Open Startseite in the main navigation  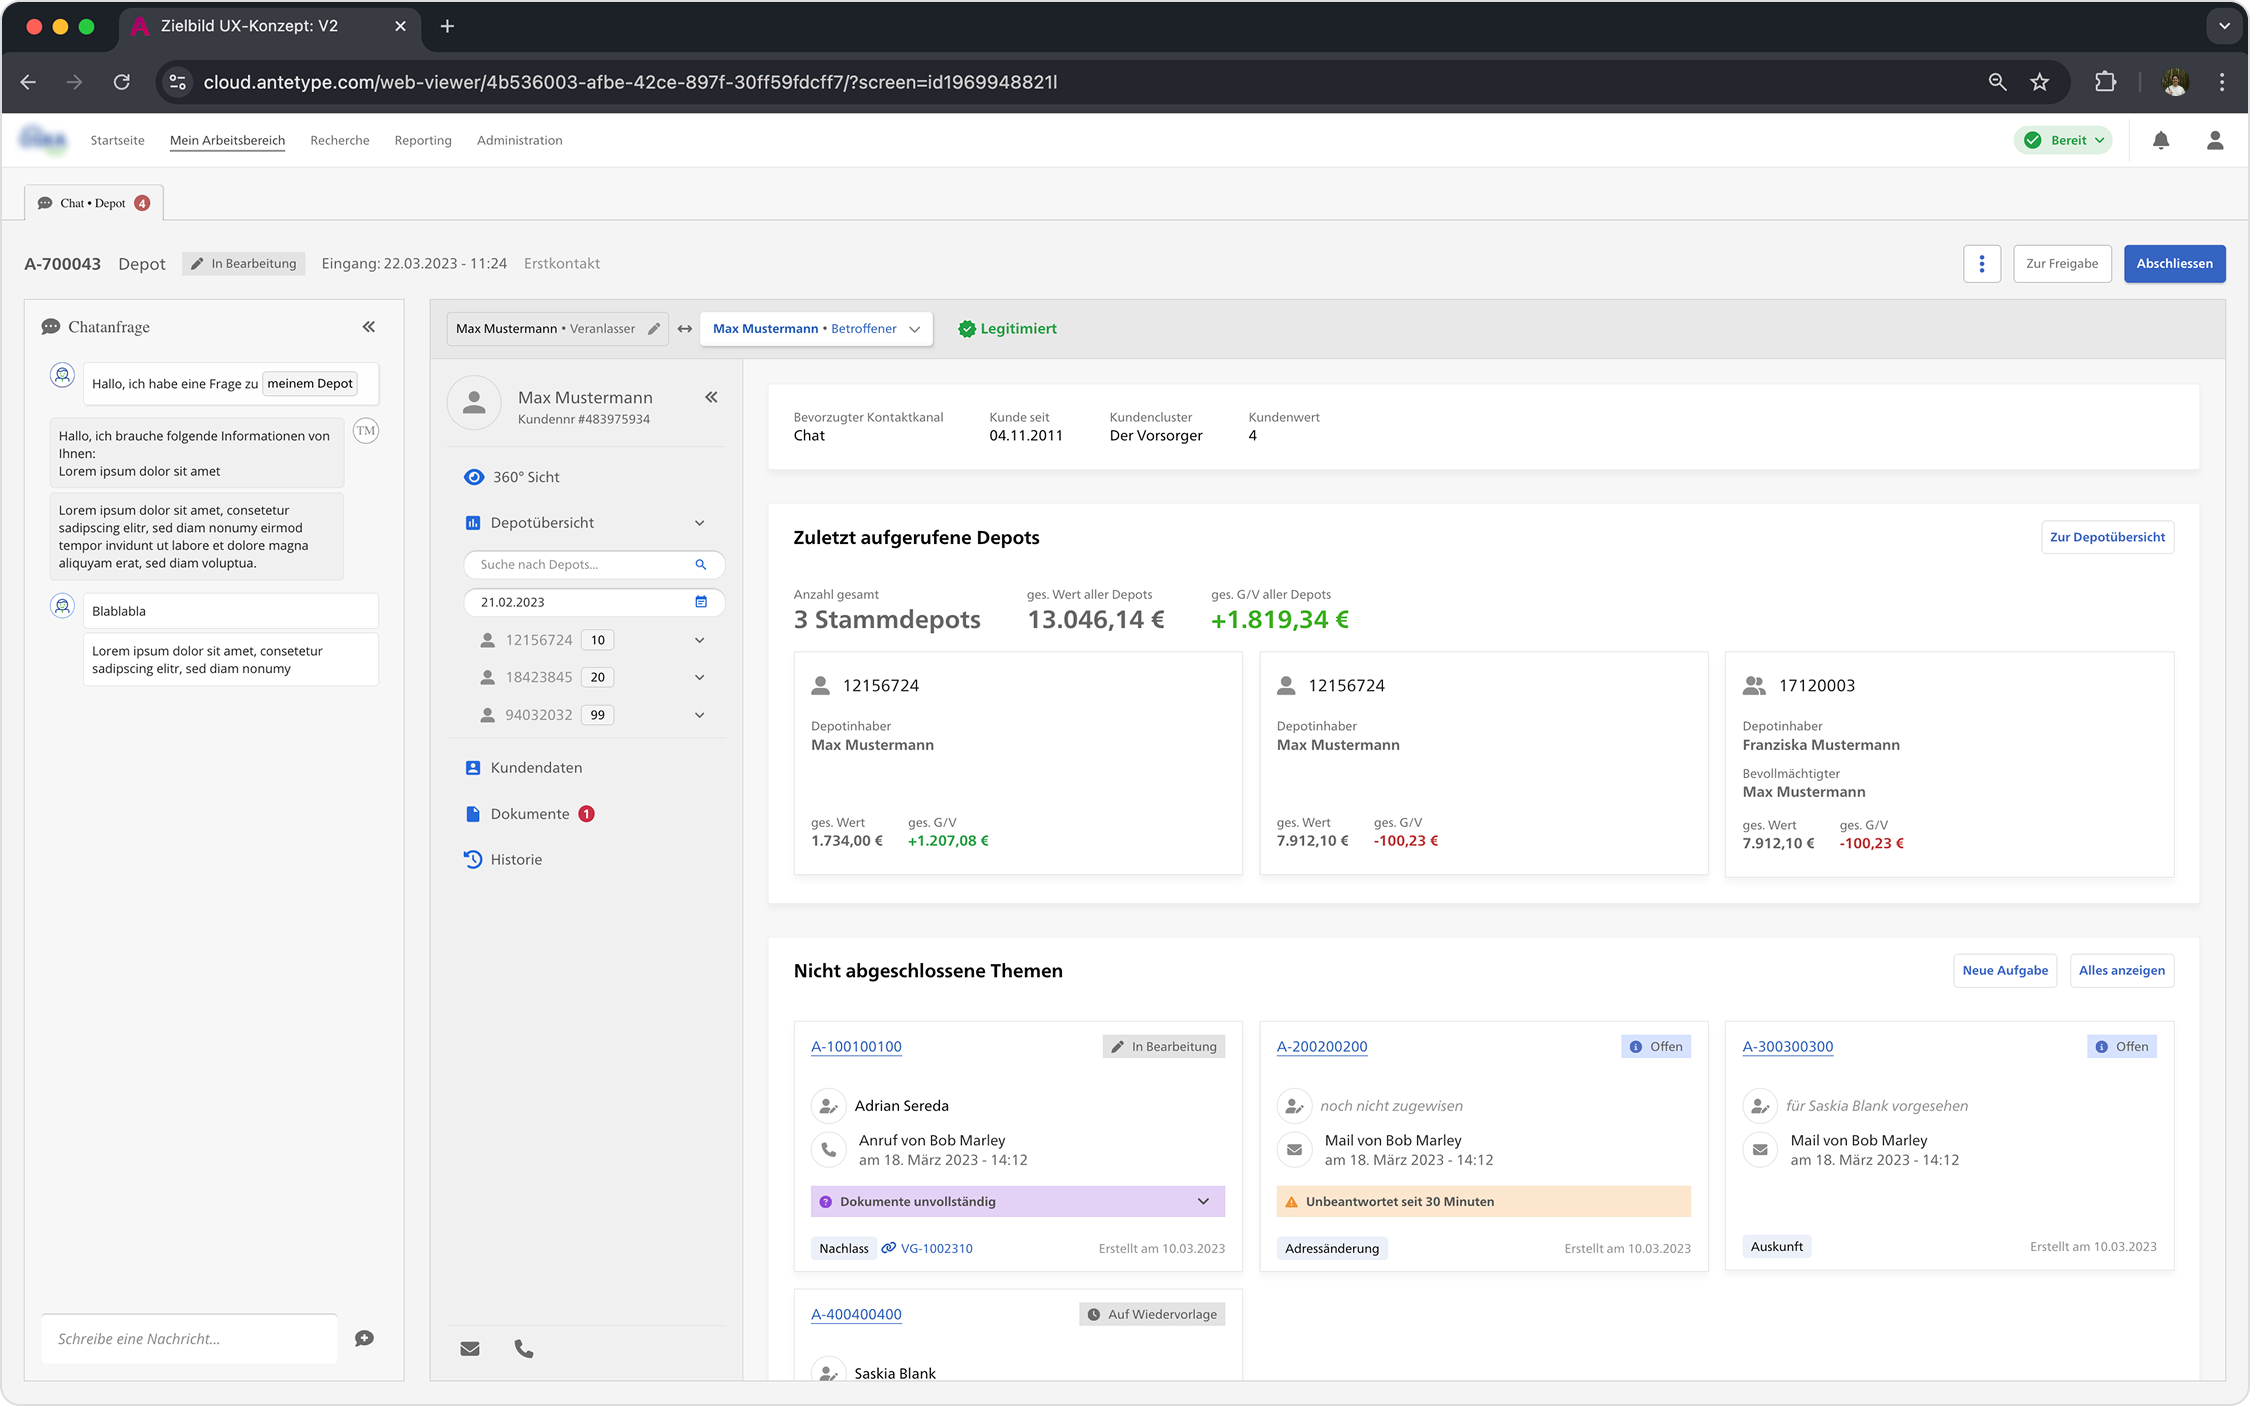click(x=117, y=140)
